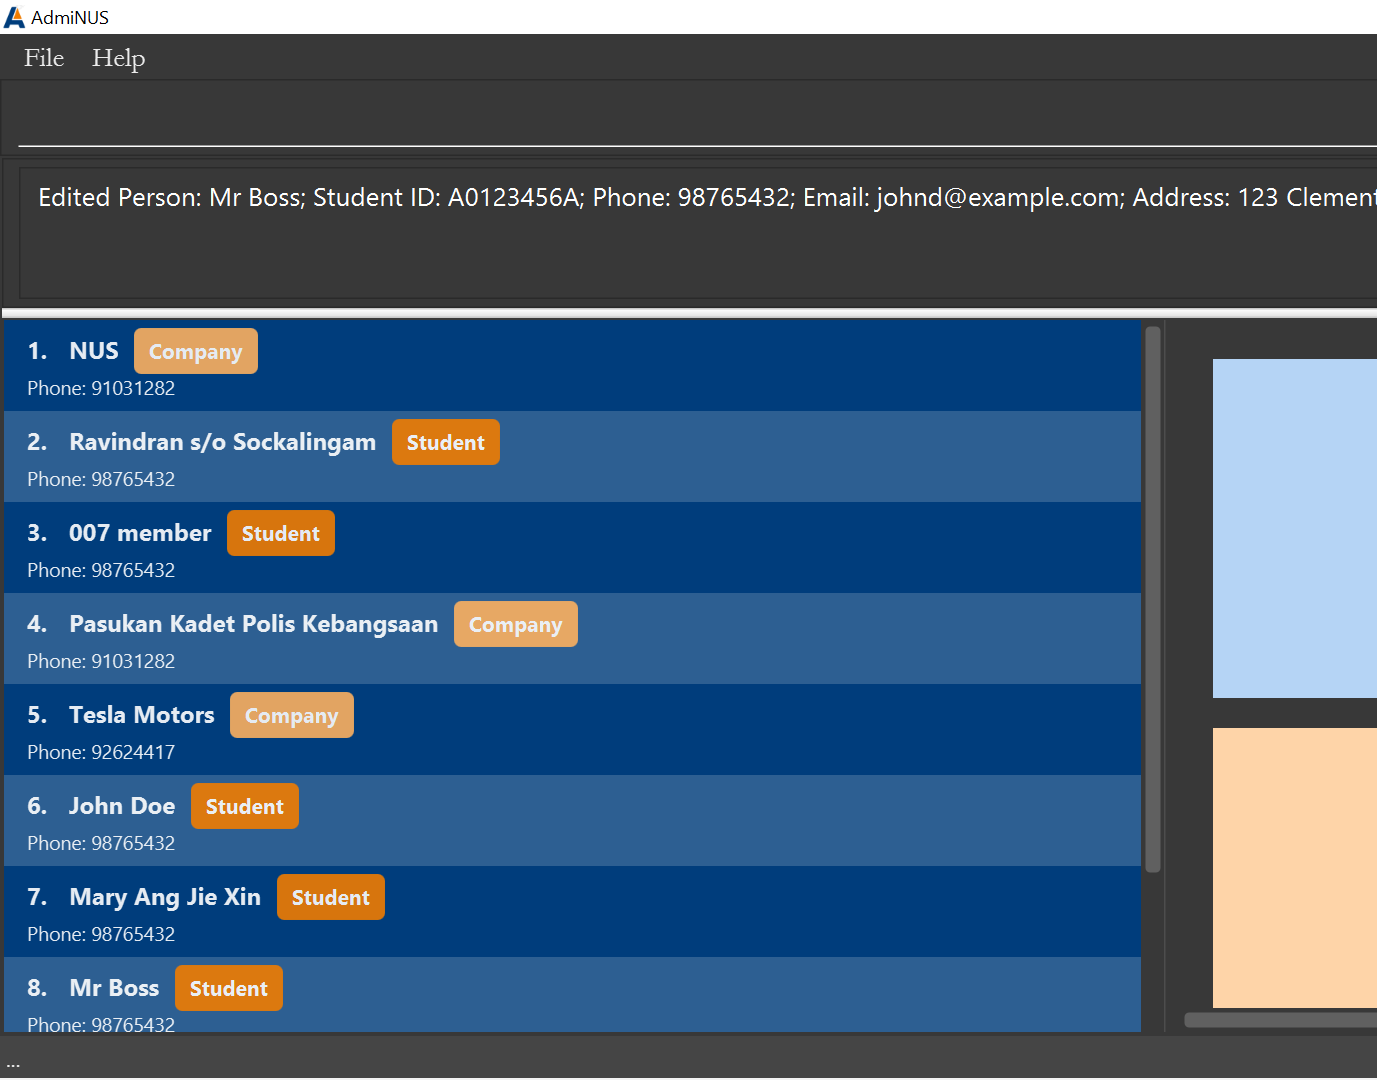Select the 007 member entry
This screenshot has width=1377, height=1080.
coord(572,547)
